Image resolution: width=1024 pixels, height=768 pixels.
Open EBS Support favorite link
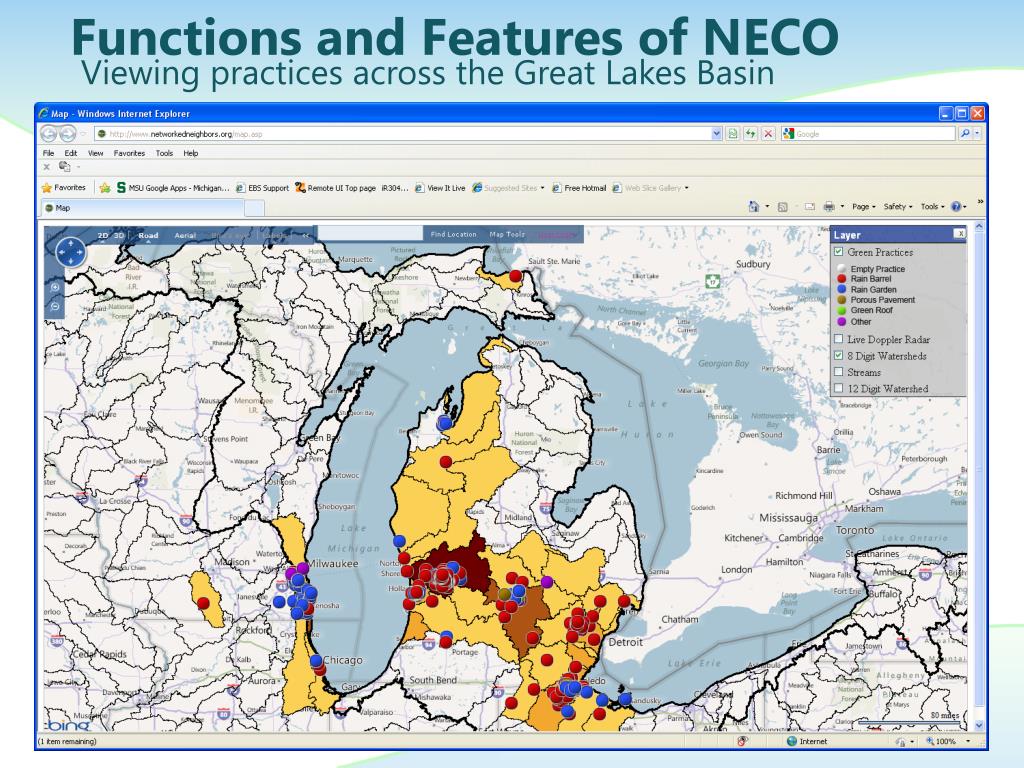click(262, 187)
